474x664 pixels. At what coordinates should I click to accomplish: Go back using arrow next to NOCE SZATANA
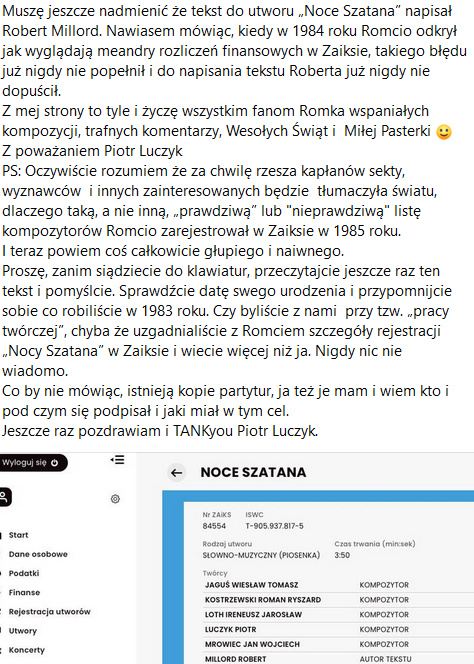[177, 473]
